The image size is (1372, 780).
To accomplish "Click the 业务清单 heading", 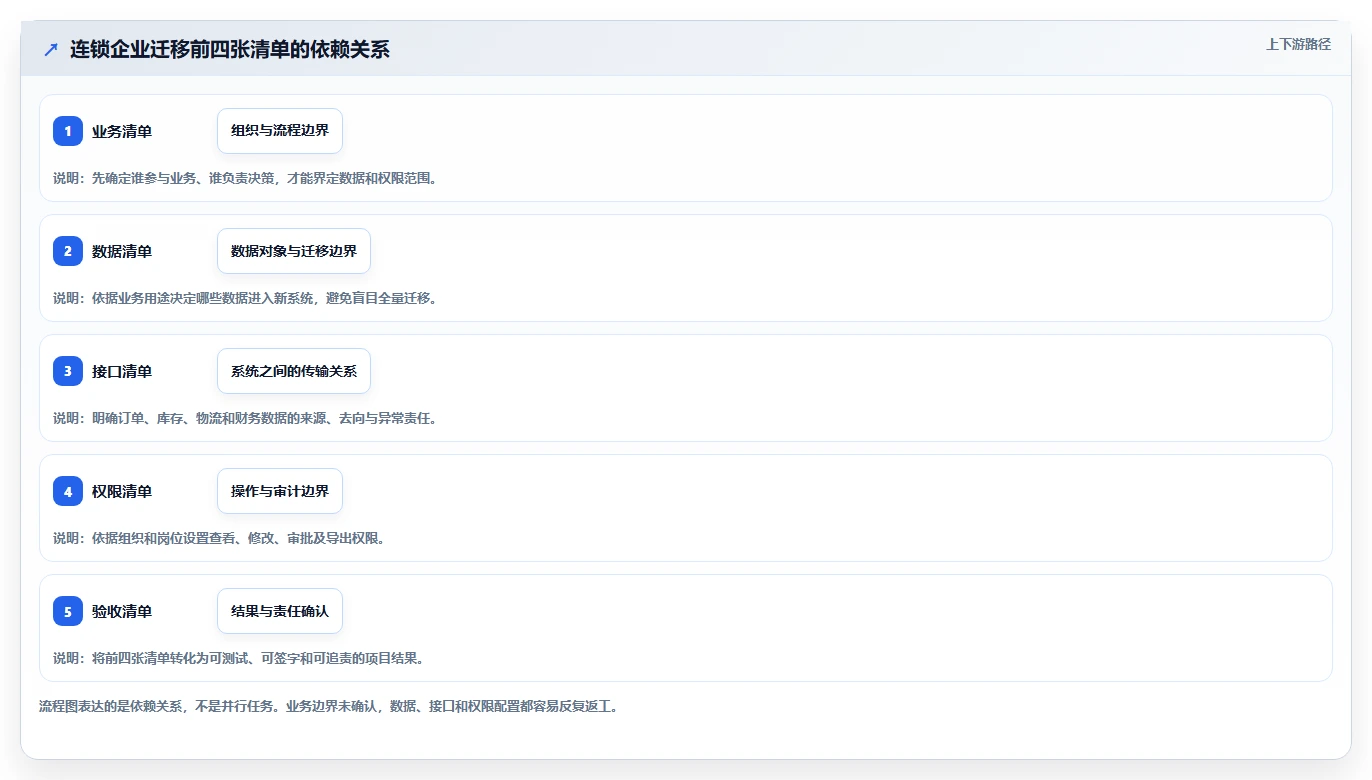I will [122, 131].
